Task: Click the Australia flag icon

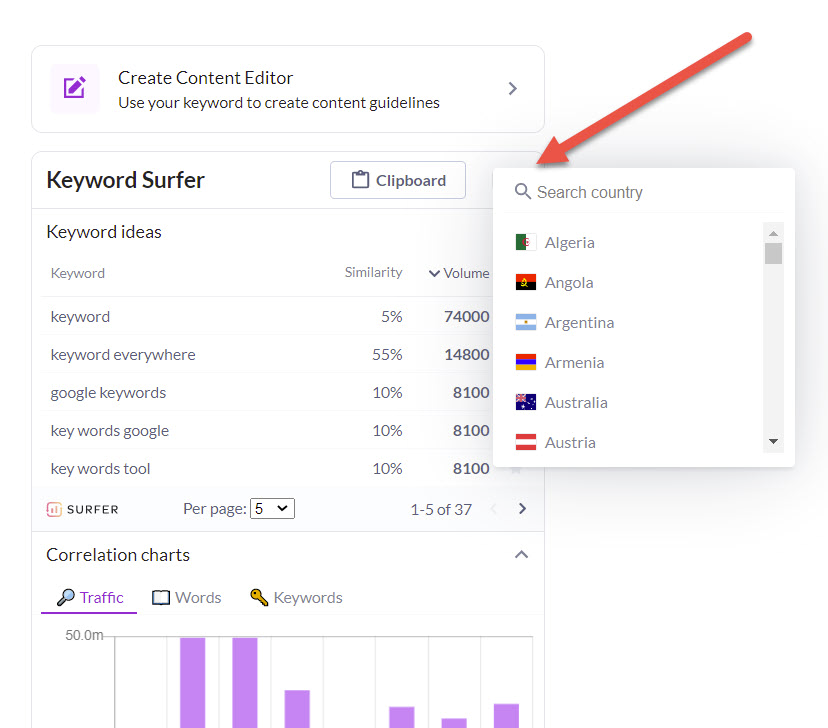Action: pyautogui.click(x=527, y=401)
